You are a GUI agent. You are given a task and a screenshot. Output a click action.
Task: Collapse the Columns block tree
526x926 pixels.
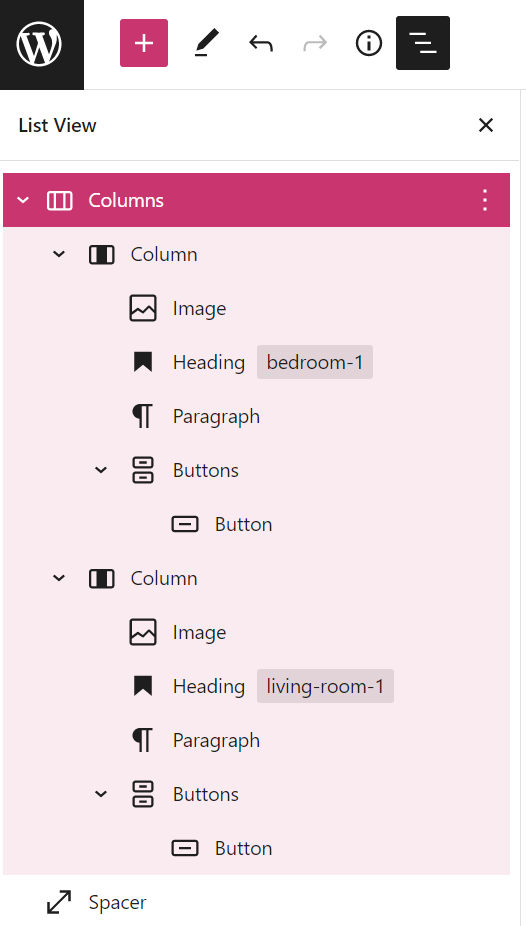tap(23, 200)
